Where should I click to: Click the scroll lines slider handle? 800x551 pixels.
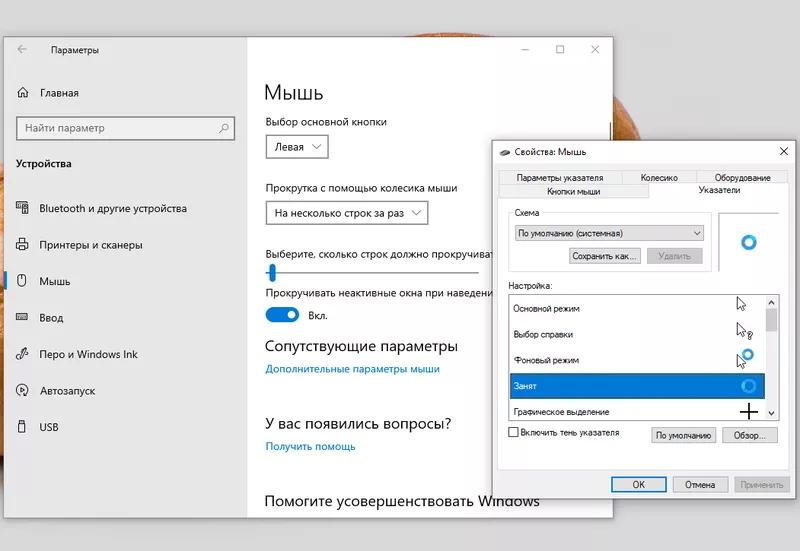click(272, 272)
